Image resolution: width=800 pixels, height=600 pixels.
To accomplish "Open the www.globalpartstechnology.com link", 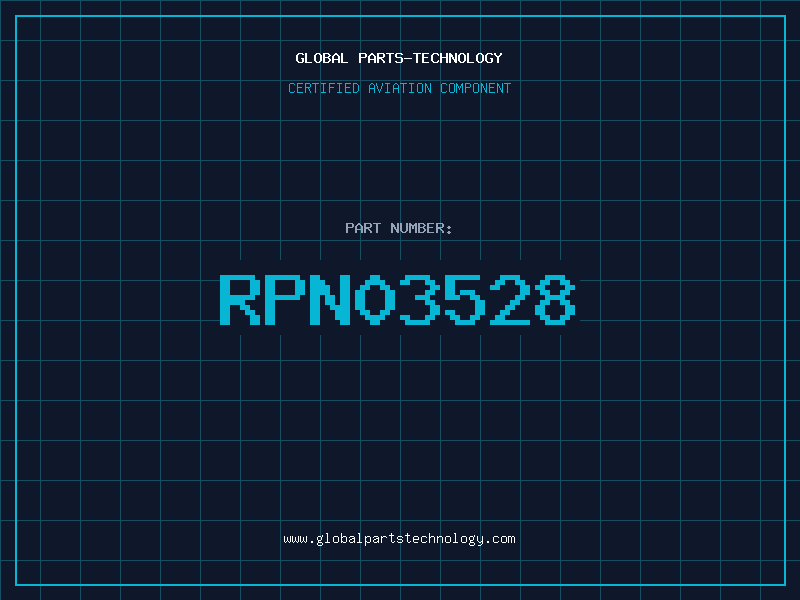I will click(399, 539).
